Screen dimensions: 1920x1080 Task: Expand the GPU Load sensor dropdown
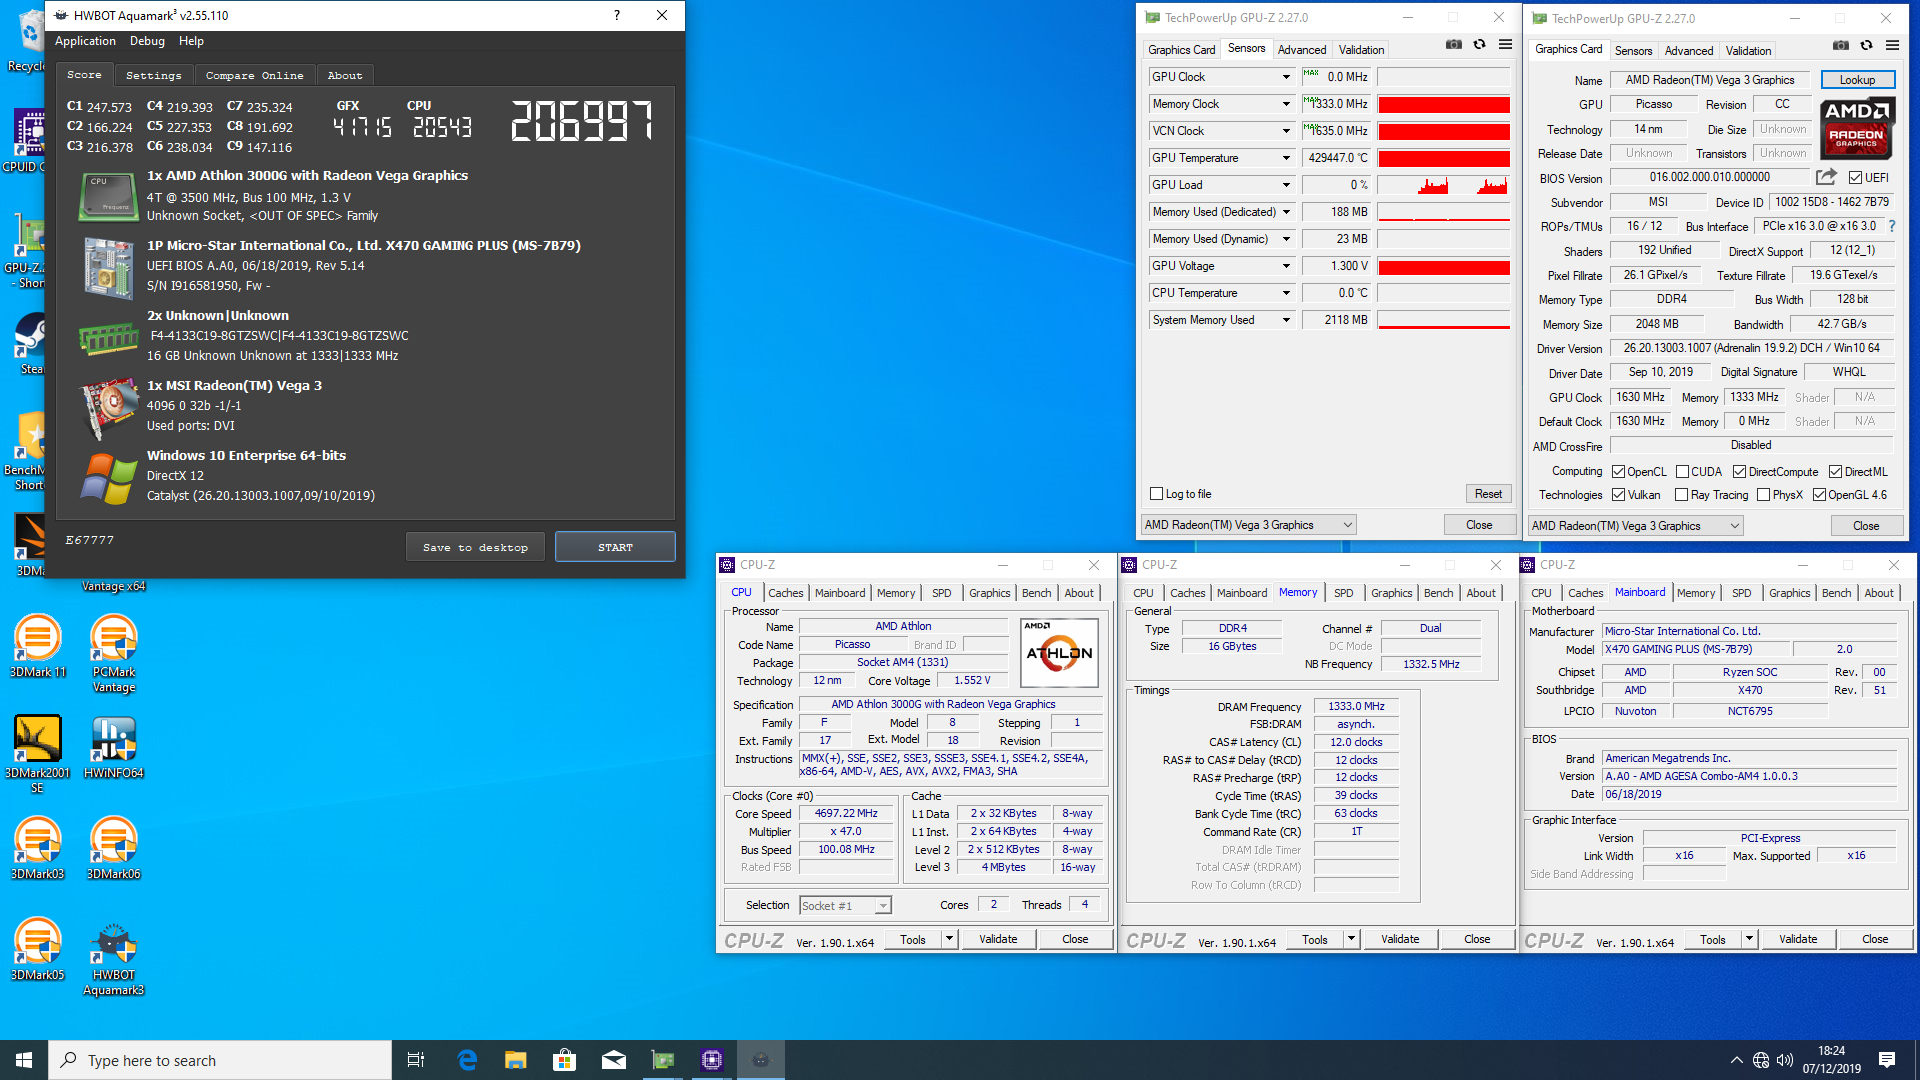coord(1286,185)
